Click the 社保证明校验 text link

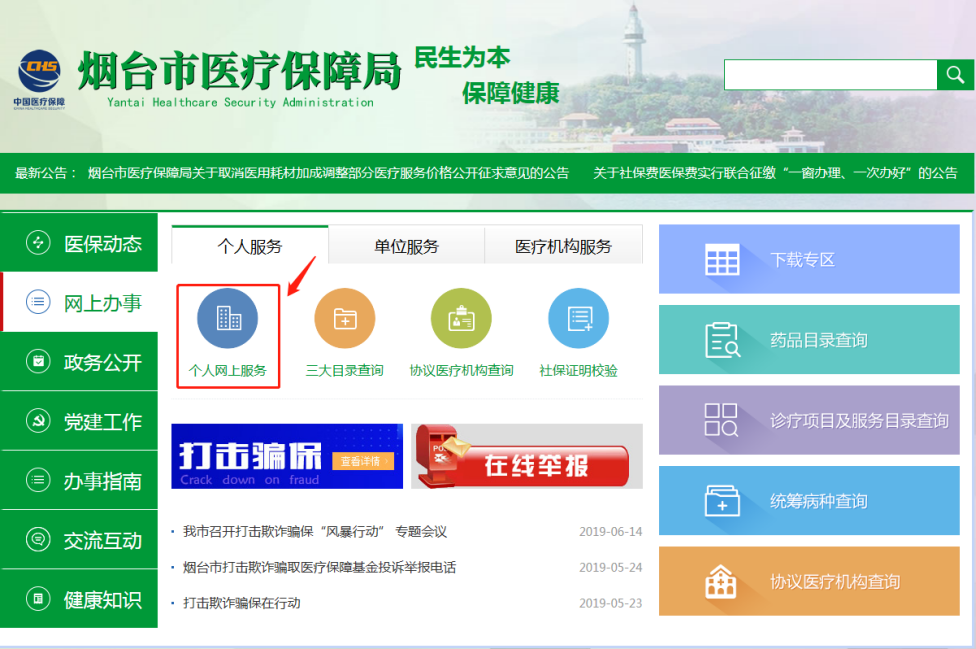[x=578, y=371]
